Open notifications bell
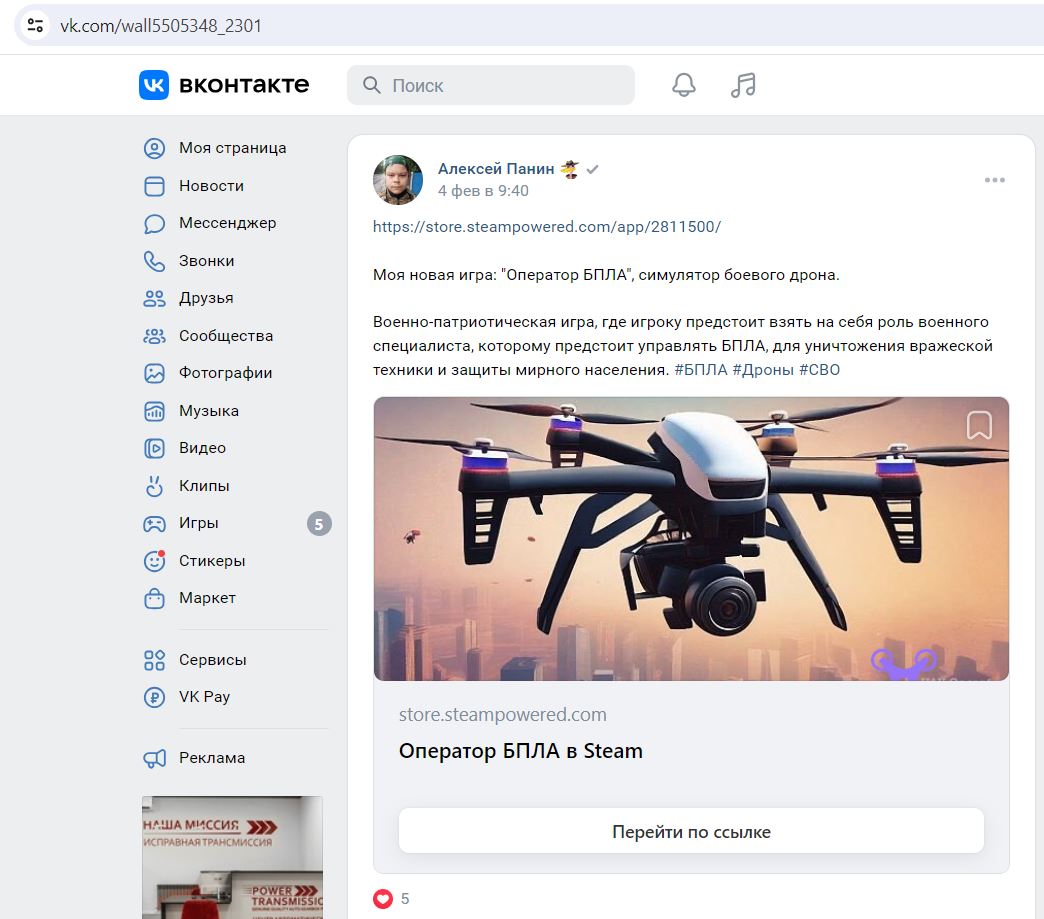Image resolution: width=1044 pixels, height=919 pixels. (684, 85)
